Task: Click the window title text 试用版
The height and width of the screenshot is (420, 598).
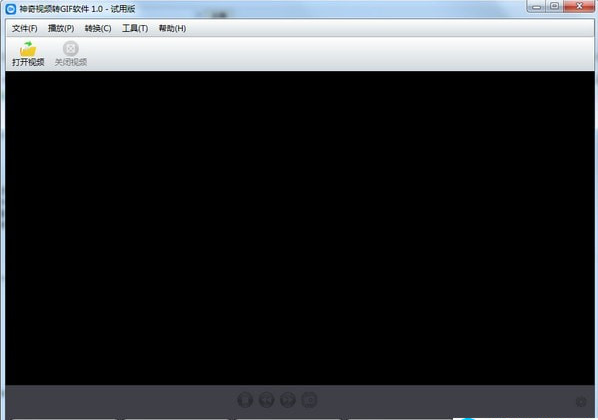Action: point(123,8)
